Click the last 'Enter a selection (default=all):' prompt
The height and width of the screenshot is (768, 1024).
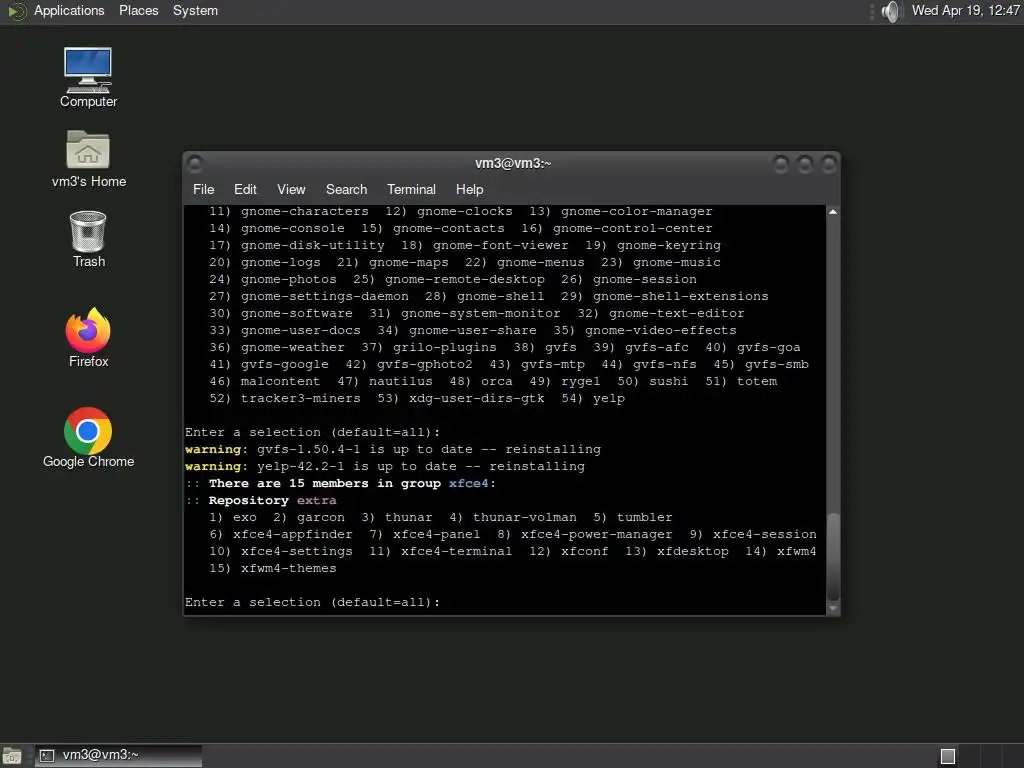312,602
